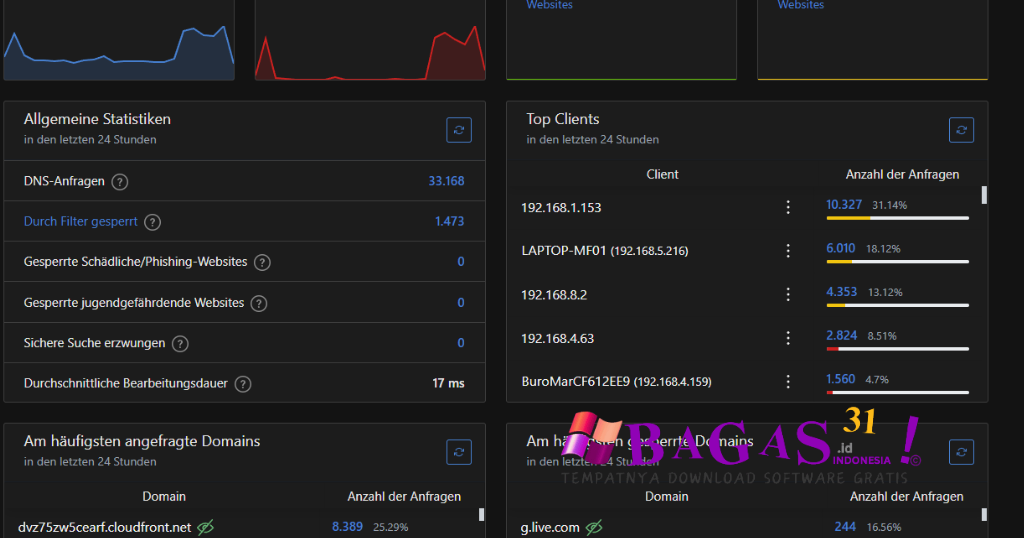This screenshot has width=1024, height=538.
Task: Open options menu for client 192.168.8.2
Action: pyautogui.click(x=788, y=294)
